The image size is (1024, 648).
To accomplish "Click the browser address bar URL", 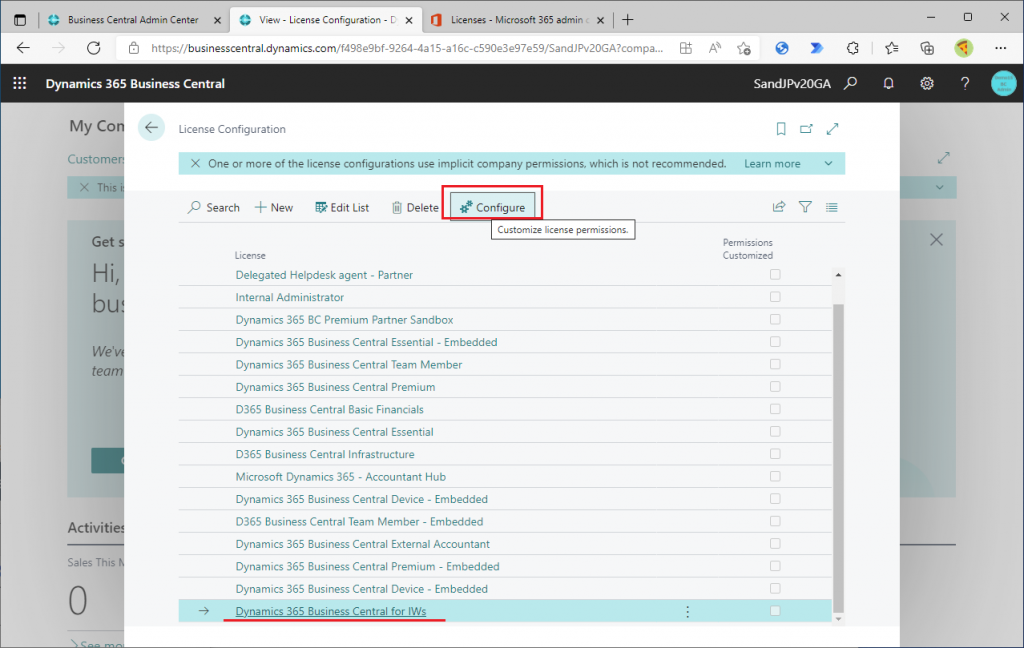I will point(406,48).
